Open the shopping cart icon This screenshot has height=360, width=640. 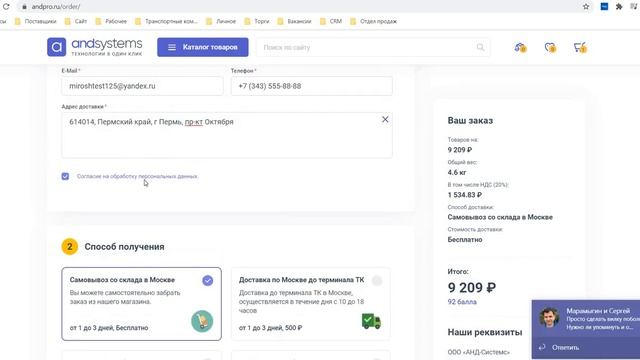point(580,47)
